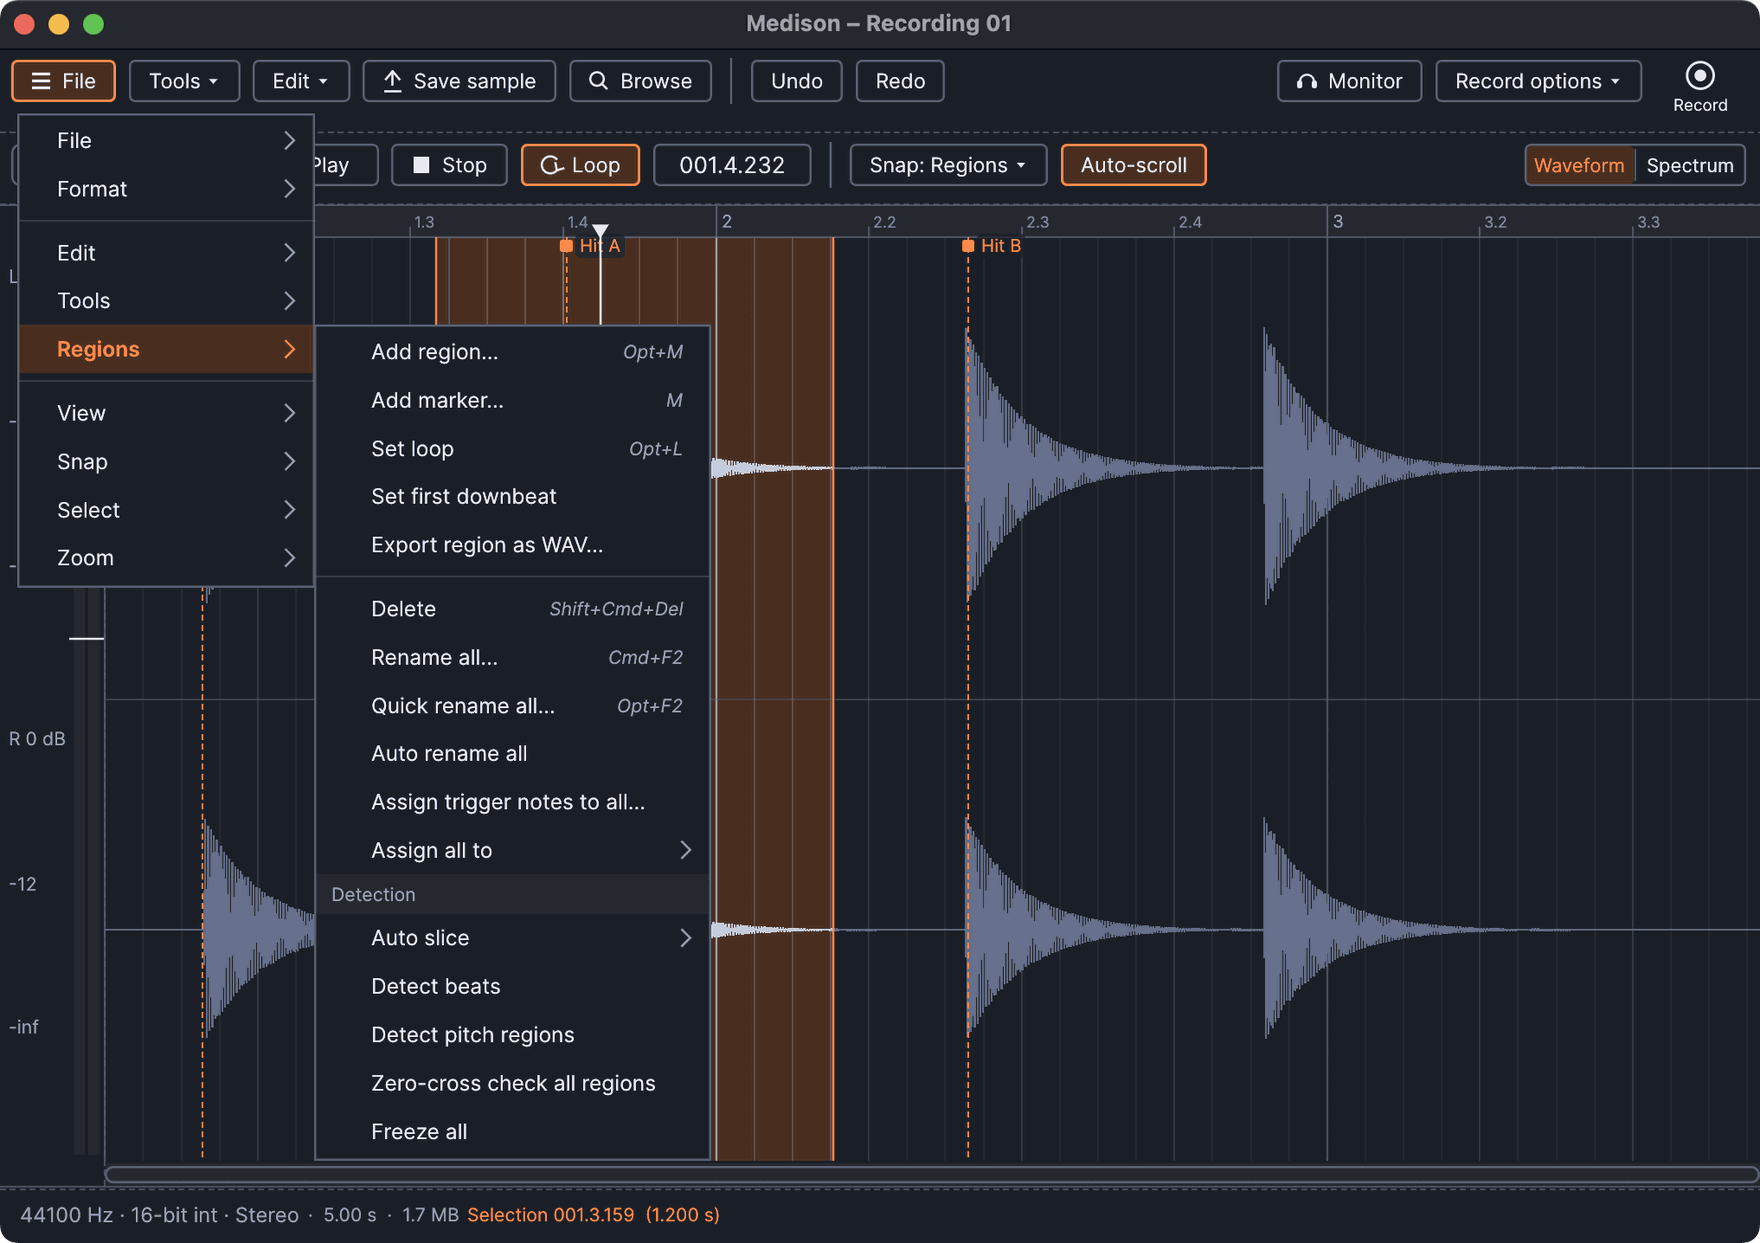Image resolution: width=1760 pixels, height=1243 pixels.
Task: Open the Edit dropdown in the toolbar
Action: coord(301,81)
